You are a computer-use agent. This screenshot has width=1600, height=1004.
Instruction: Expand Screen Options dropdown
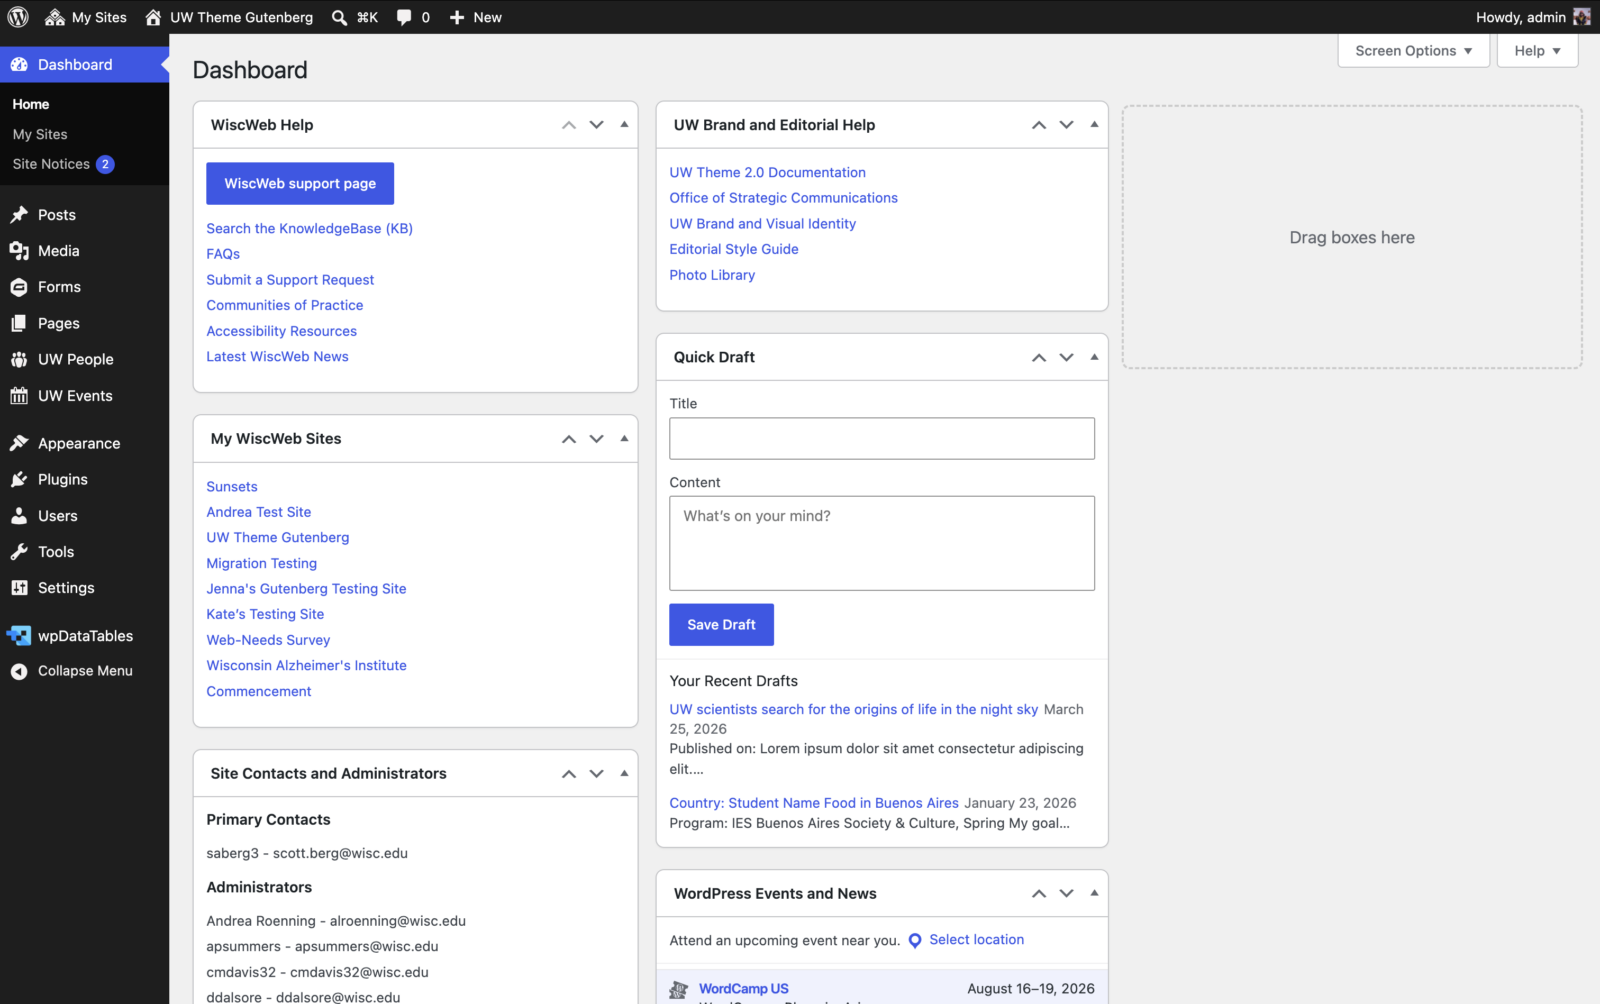point(1414,51)
